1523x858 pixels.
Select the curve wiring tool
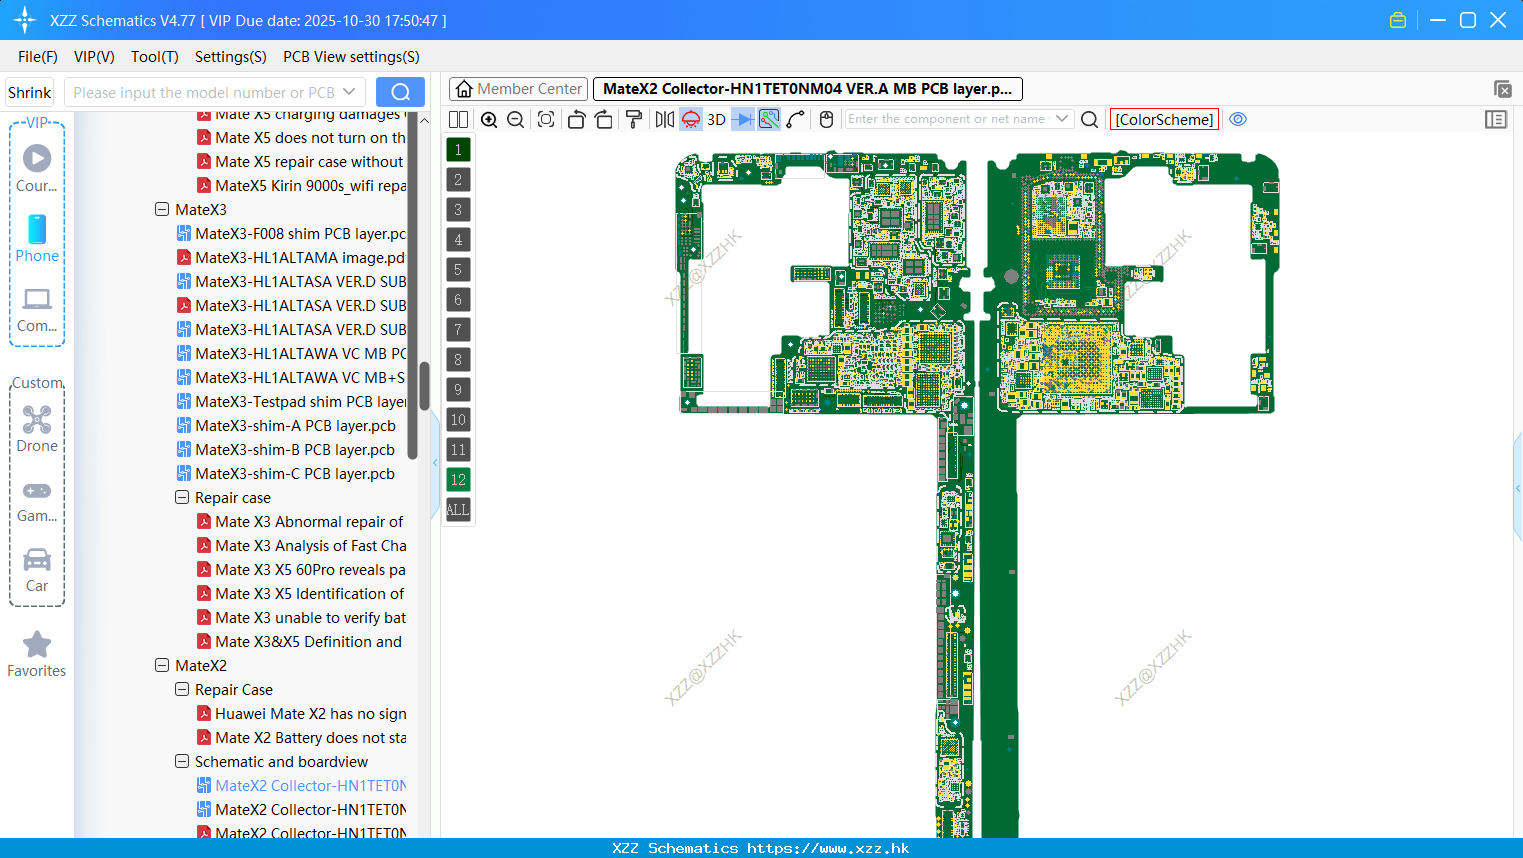(x=796, y=119)
